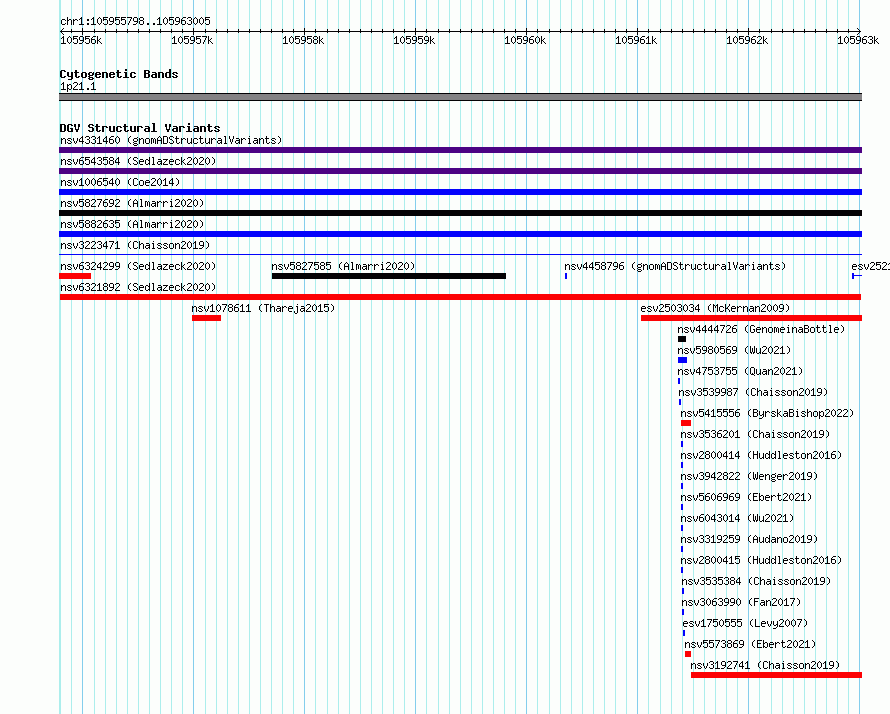The image size is (890, 714).
Task: Open the esv1750555 (Levy2007) label
Action: [745, 623]
